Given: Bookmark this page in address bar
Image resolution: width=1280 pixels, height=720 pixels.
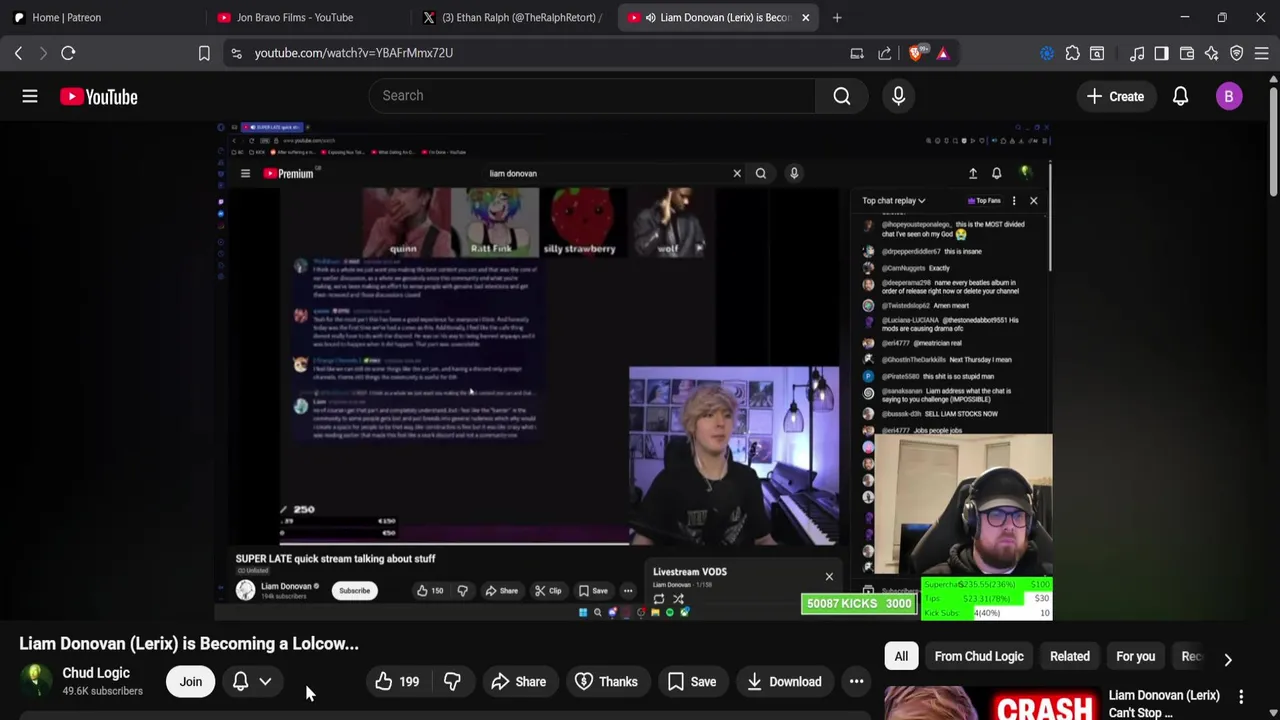Looking at the screenshot, I should pos(204,53).
